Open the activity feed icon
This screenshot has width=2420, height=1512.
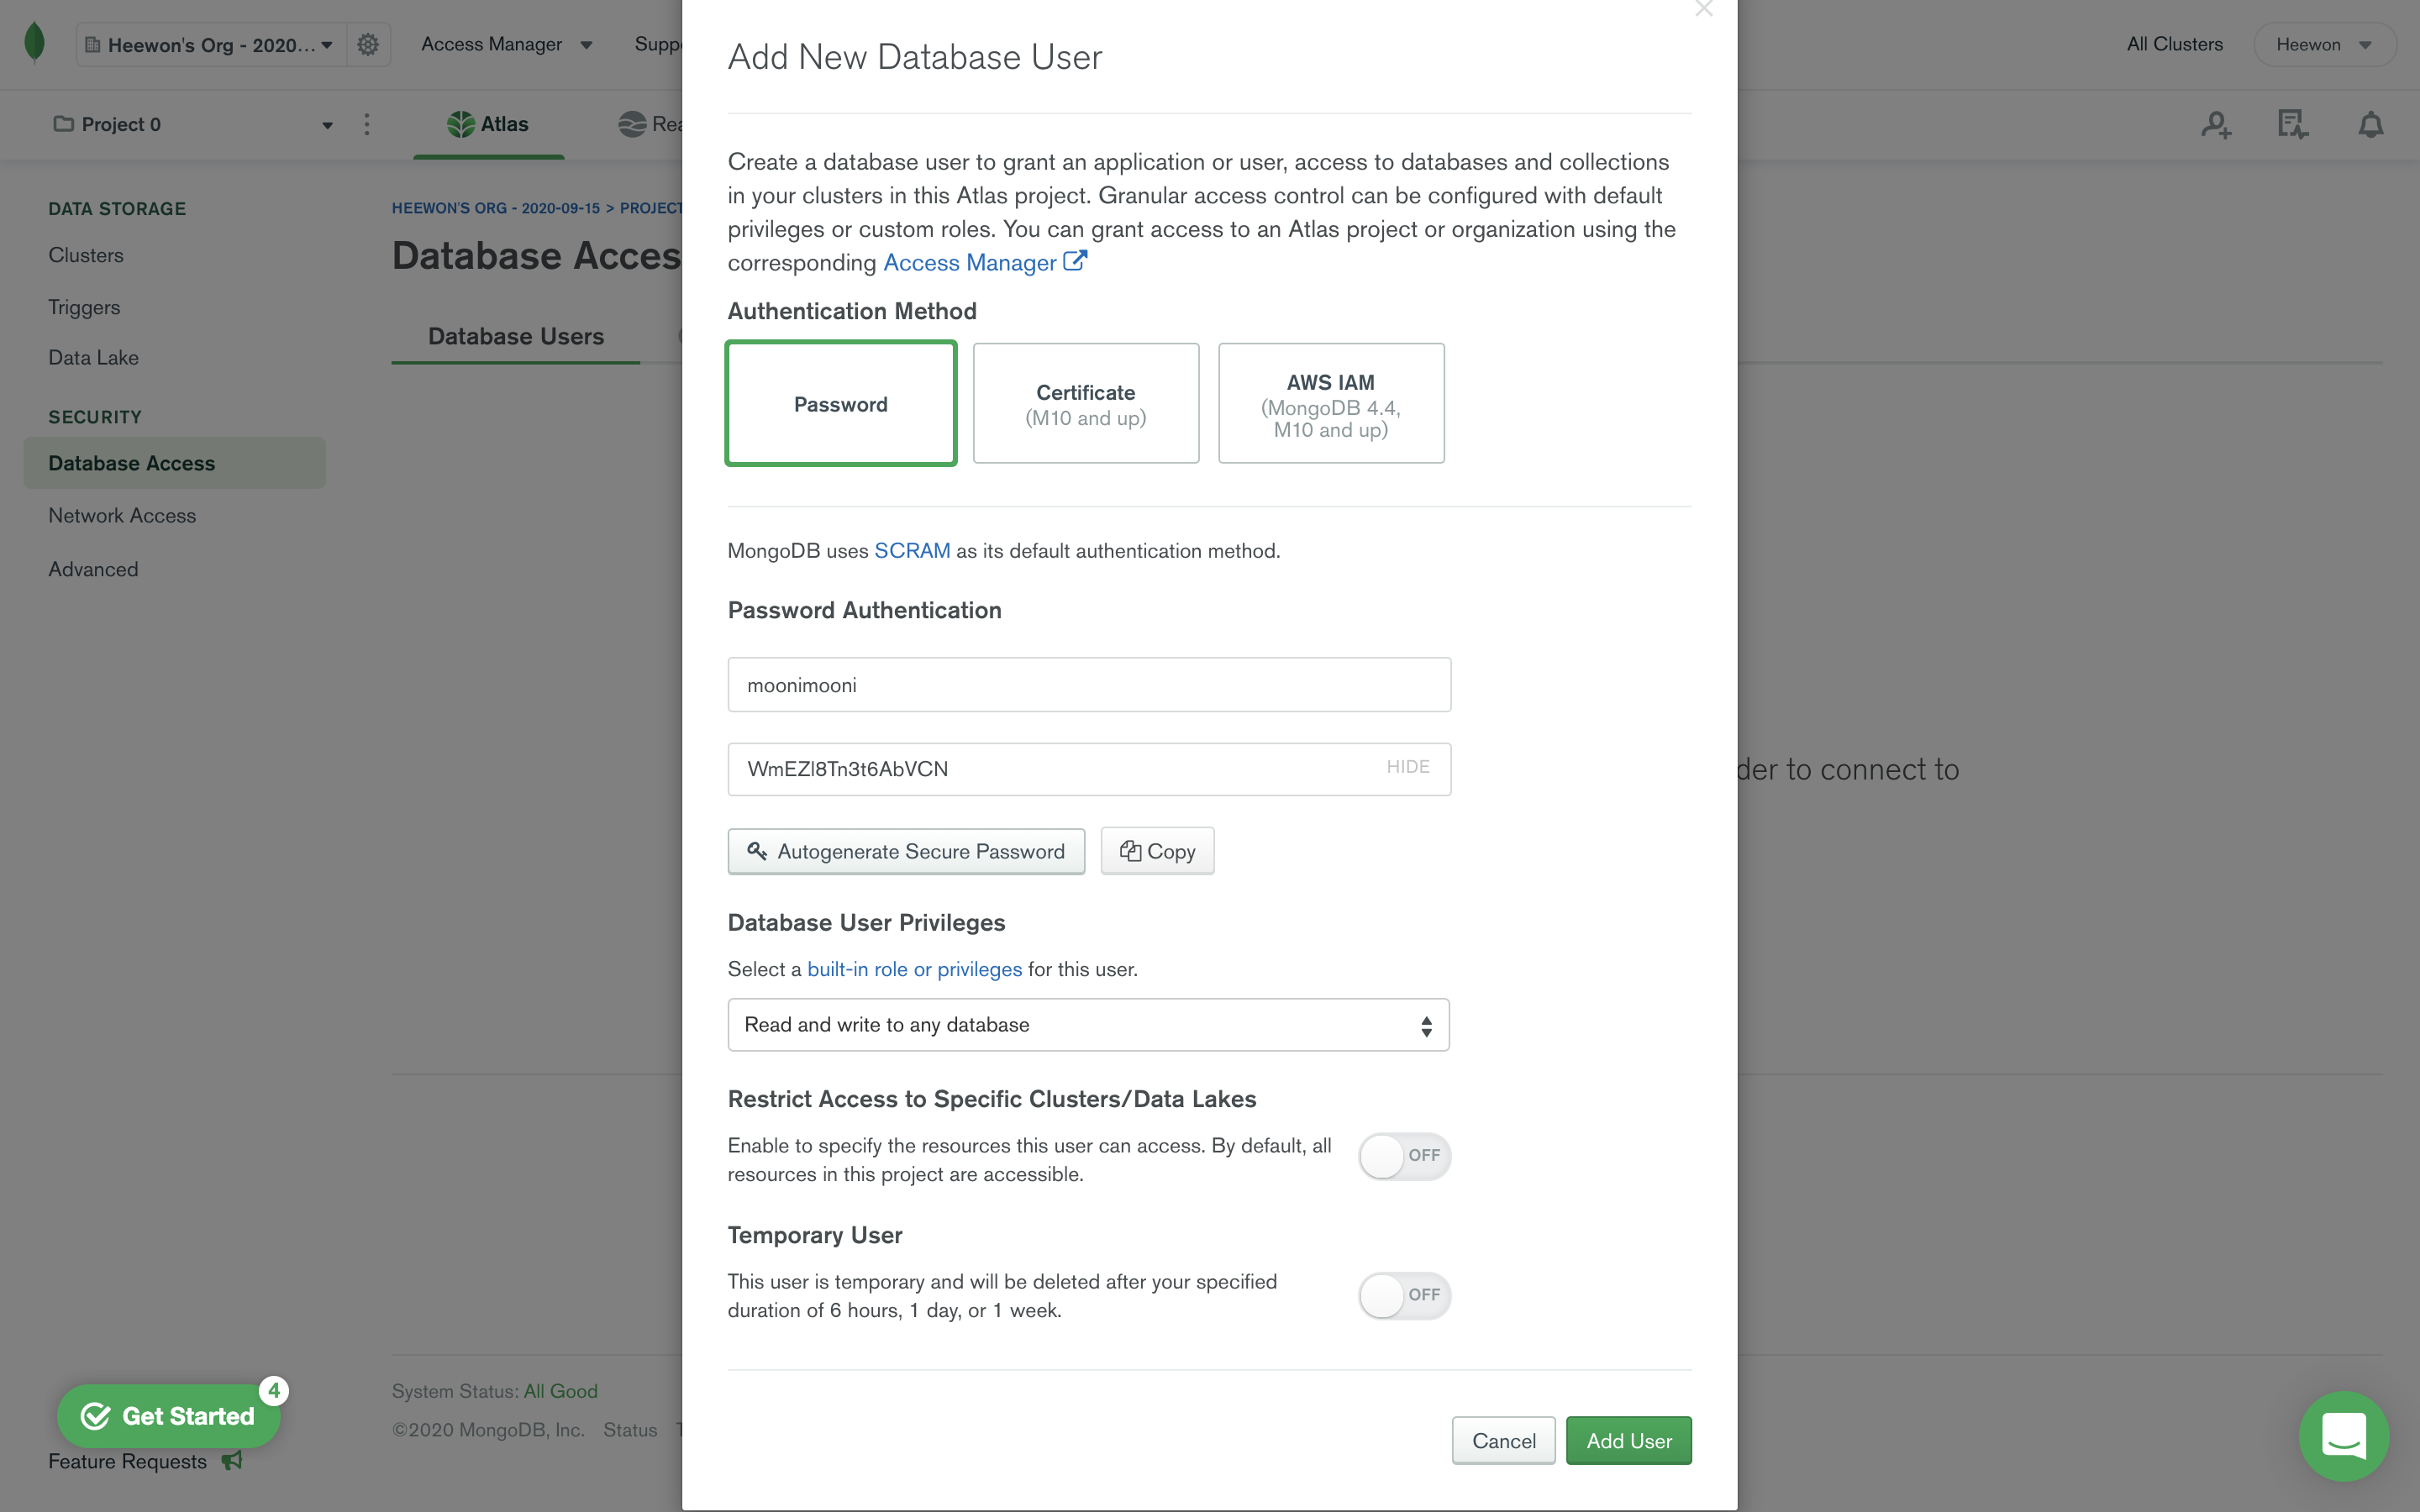pyautogui.click(x=2292, y=125)
